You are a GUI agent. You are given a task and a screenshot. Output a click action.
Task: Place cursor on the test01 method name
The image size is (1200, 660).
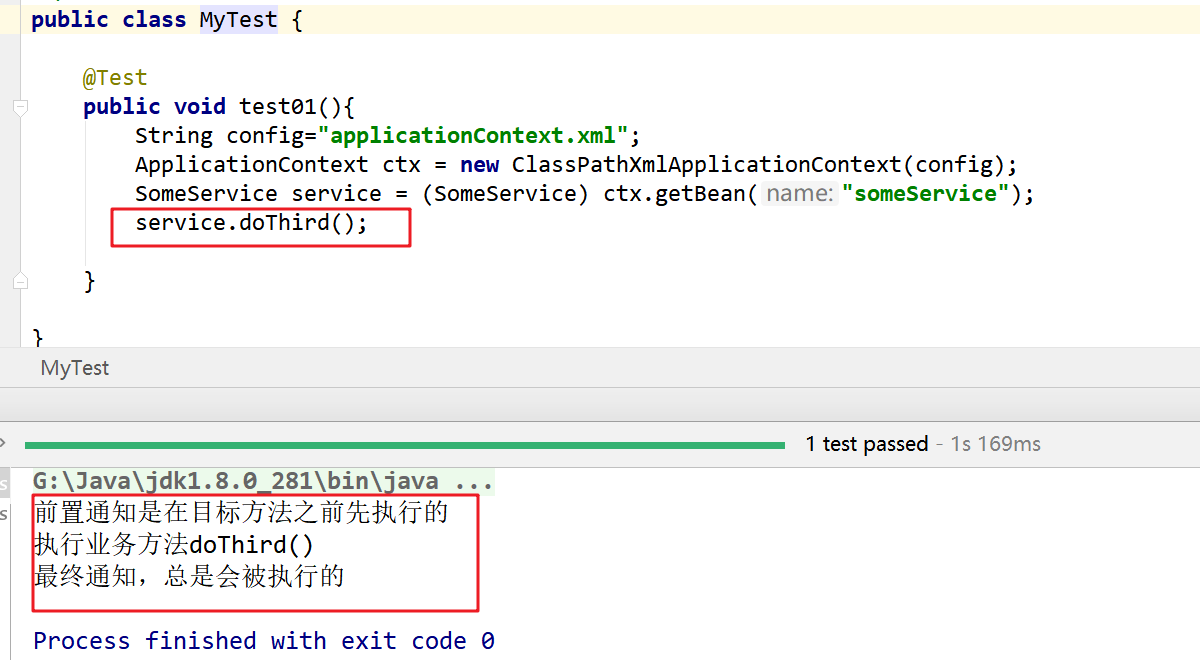pos(278,107)
